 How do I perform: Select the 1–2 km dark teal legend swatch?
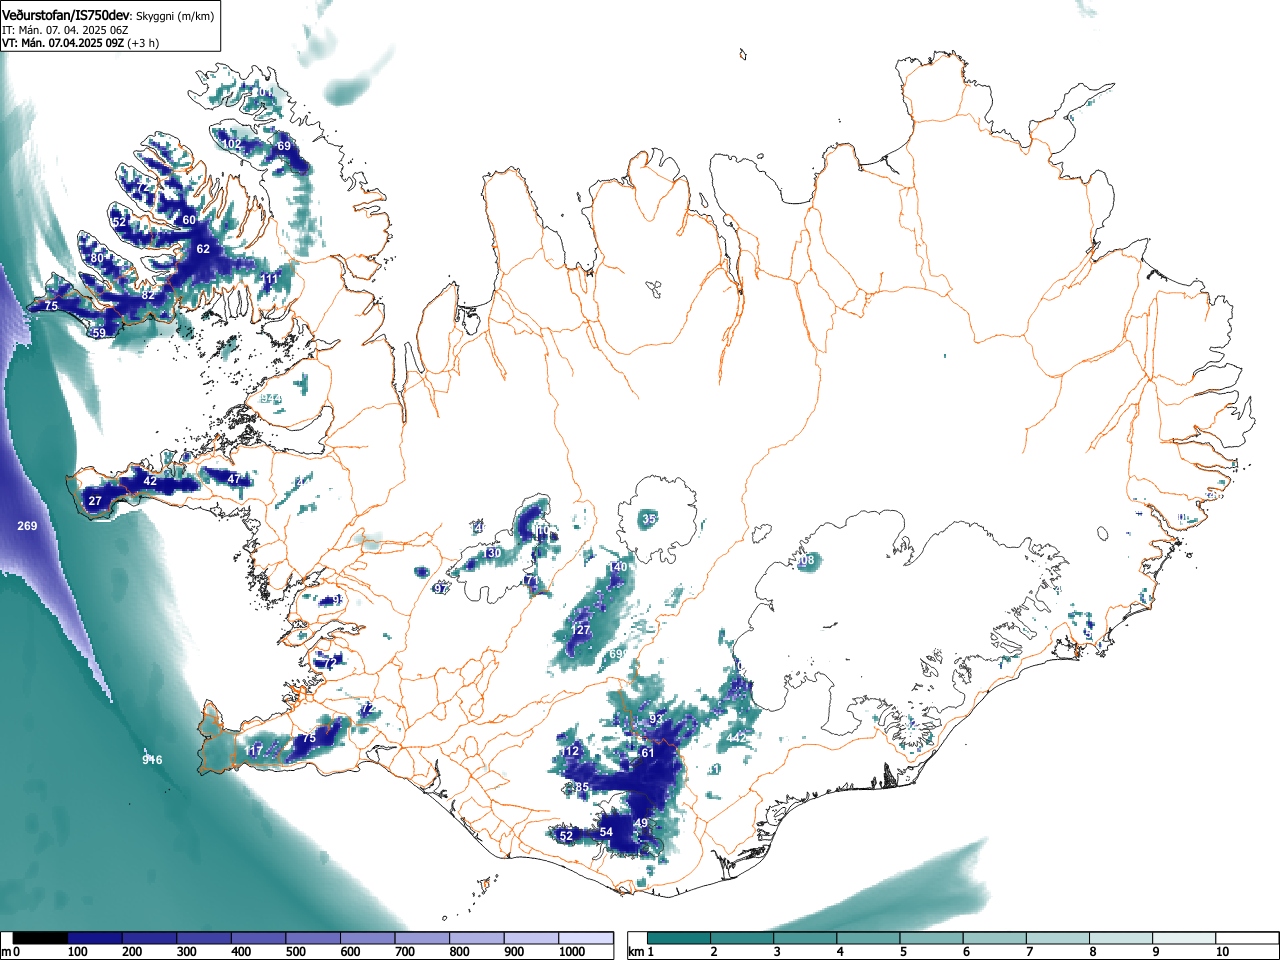(680, 938)
